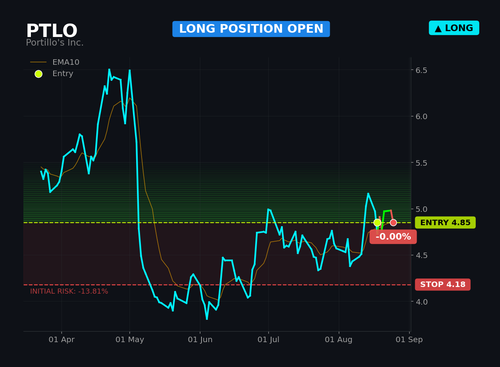The image size is (500, 367).
Task: Click the 6.0 price axis label
Action: tap(421, 116)
